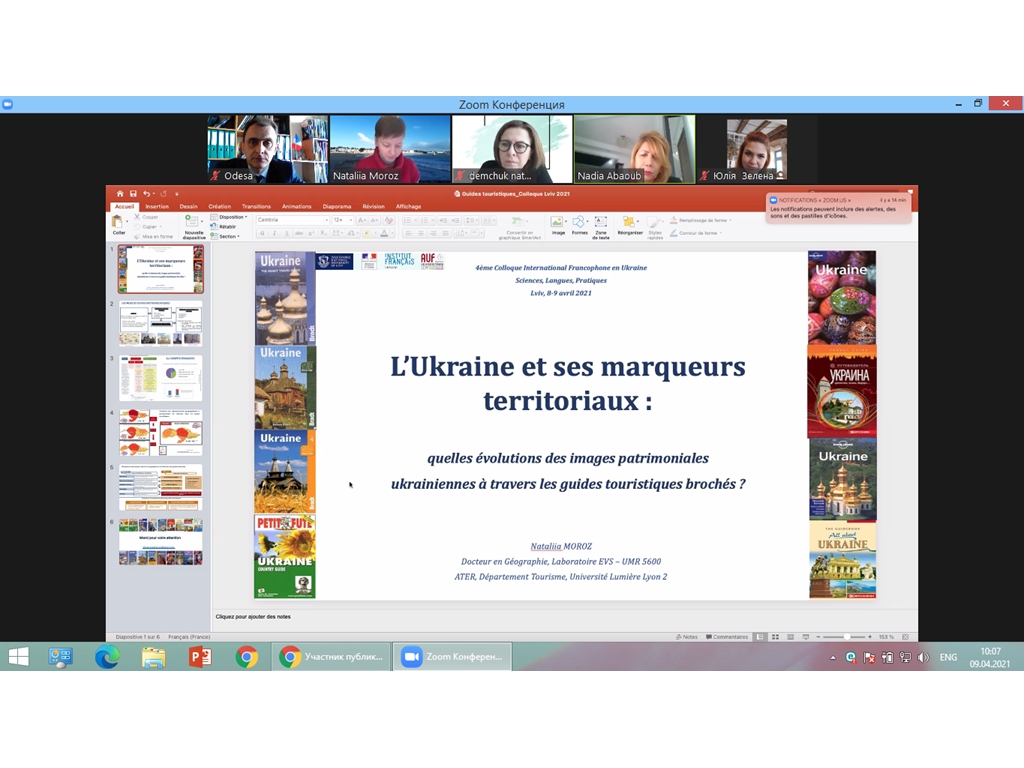
Task: Switch to reading view icon in status bar
Action: (x=790, y=637)
